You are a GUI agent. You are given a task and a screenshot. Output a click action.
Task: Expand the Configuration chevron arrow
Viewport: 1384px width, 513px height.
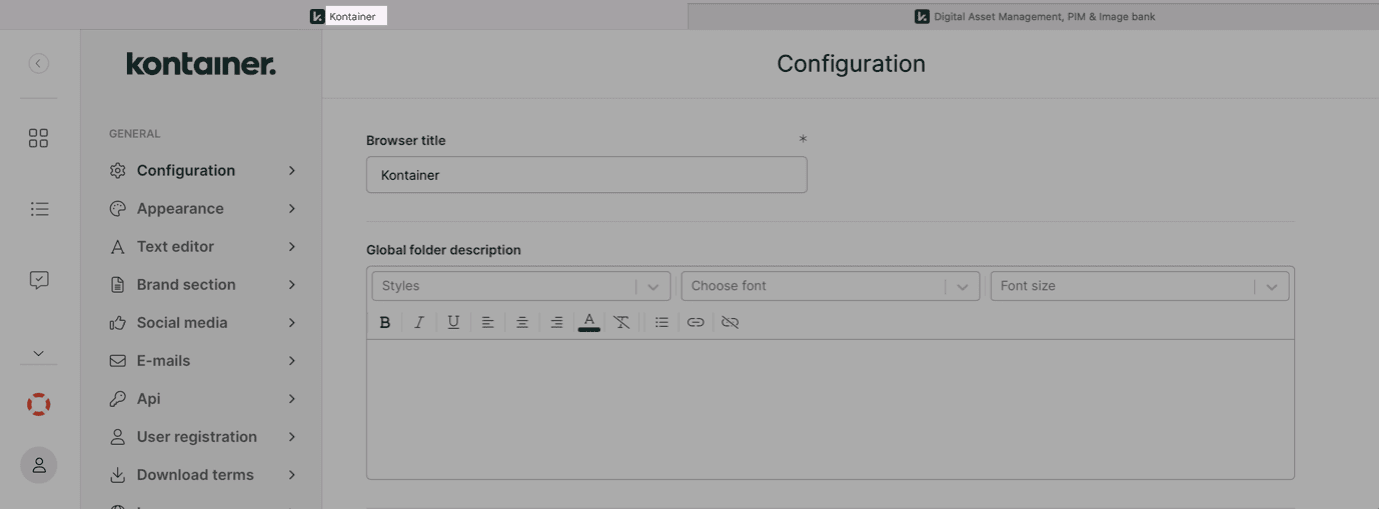293,171
